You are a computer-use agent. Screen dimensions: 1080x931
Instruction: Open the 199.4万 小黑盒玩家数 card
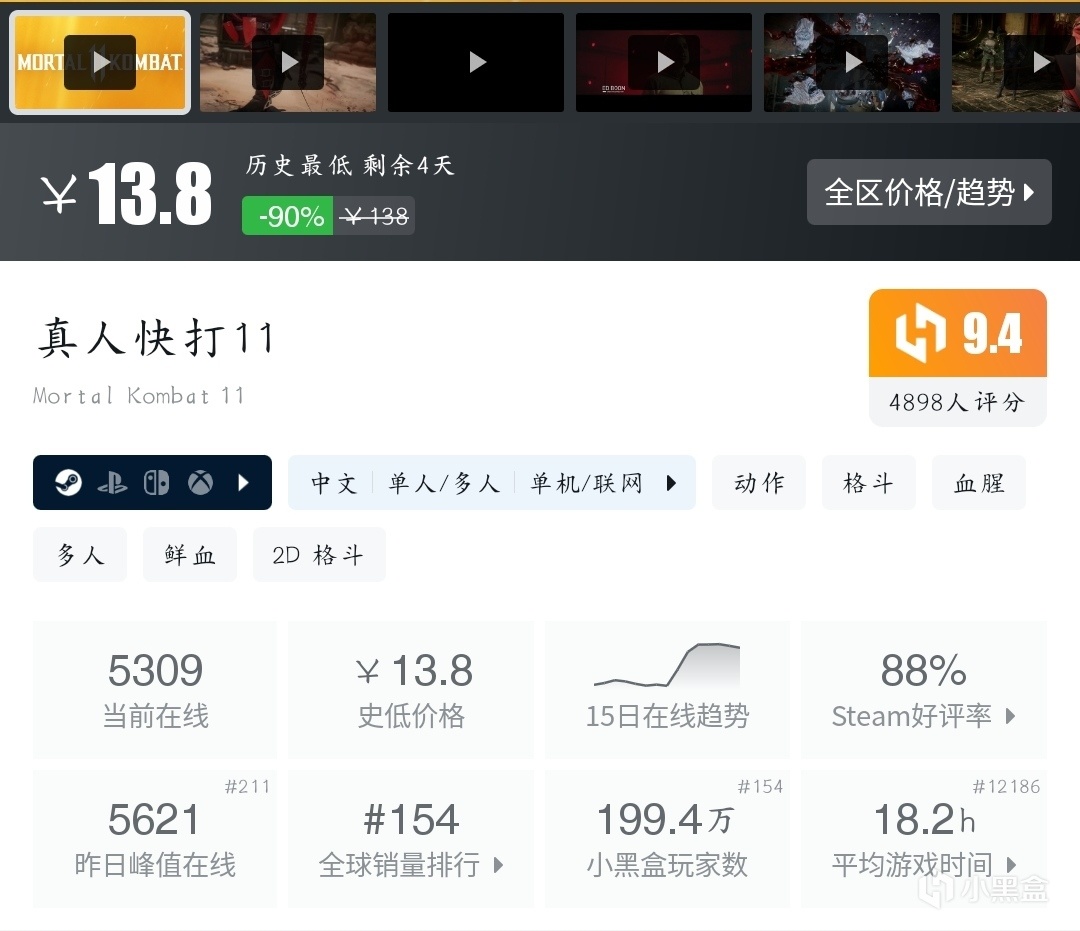pos(667,839)
